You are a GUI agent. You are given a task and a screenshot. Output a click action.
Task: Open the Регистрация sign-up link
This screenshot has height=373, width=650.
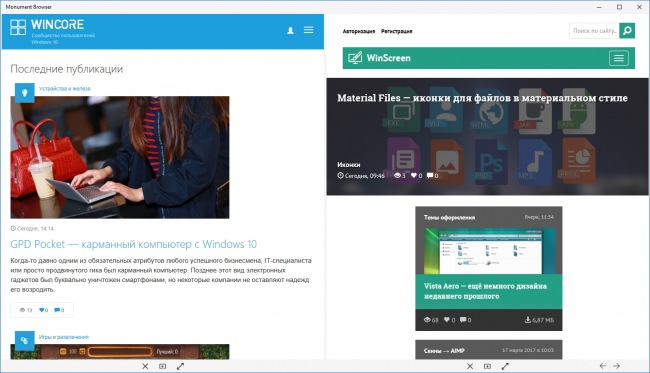coord(397,31)
